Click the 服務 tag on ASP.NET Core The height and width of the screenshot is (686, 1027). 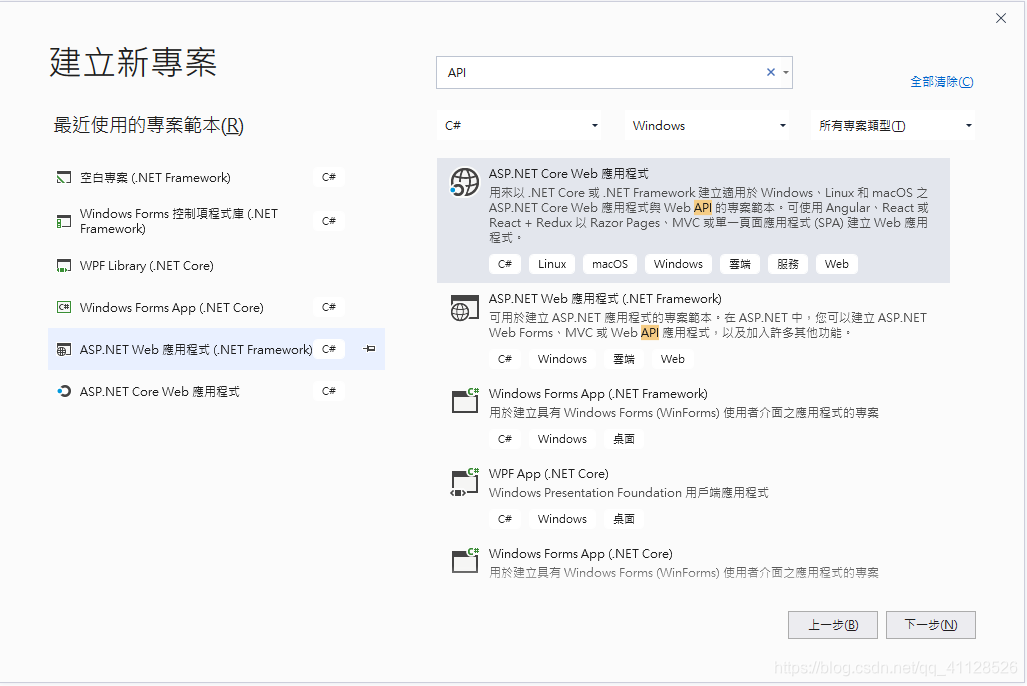(787, 264)
